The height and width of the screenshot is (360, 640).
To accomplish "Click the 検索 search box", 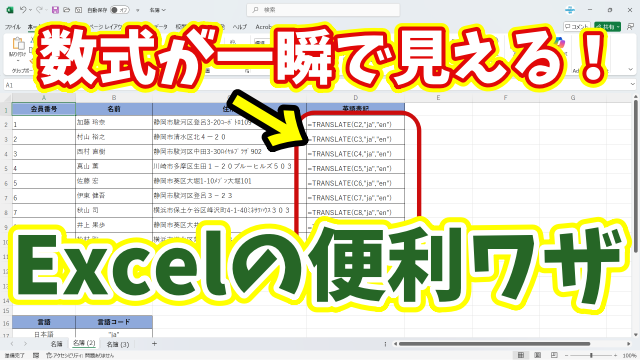I will [x=323, y=10].
